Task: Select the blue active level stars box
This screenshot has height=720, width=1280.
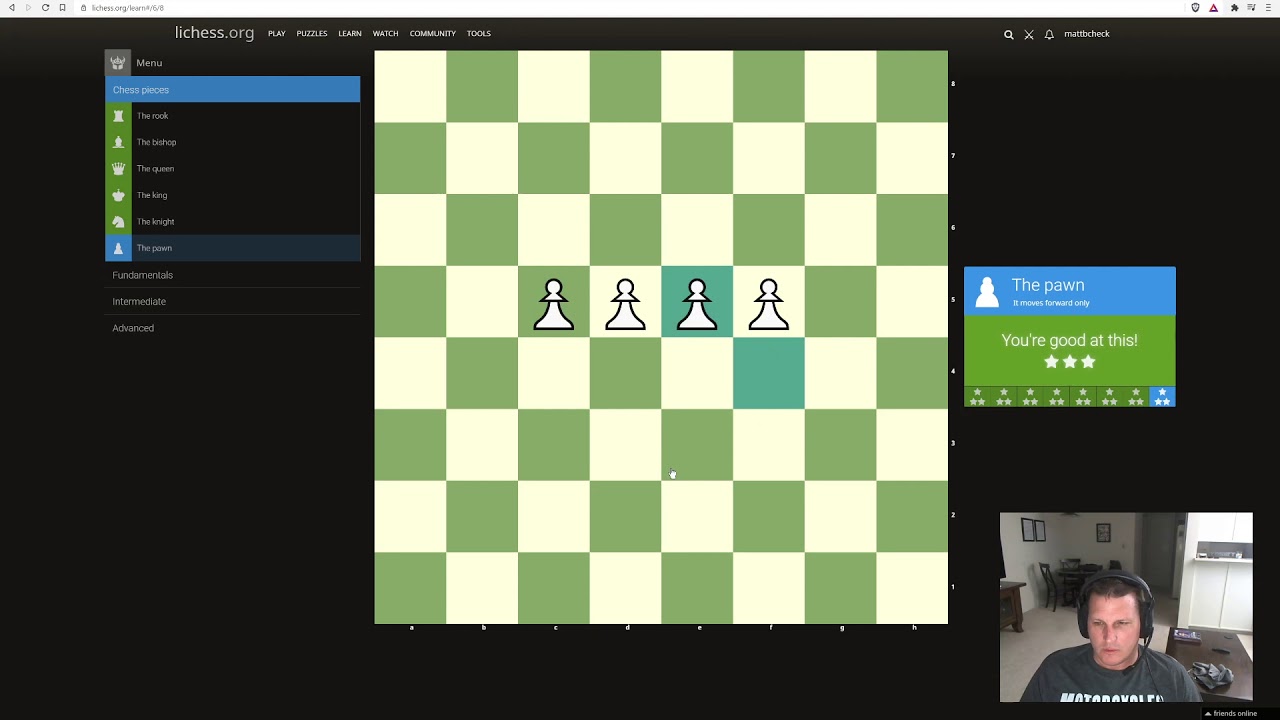Action: pos(1162,397)
